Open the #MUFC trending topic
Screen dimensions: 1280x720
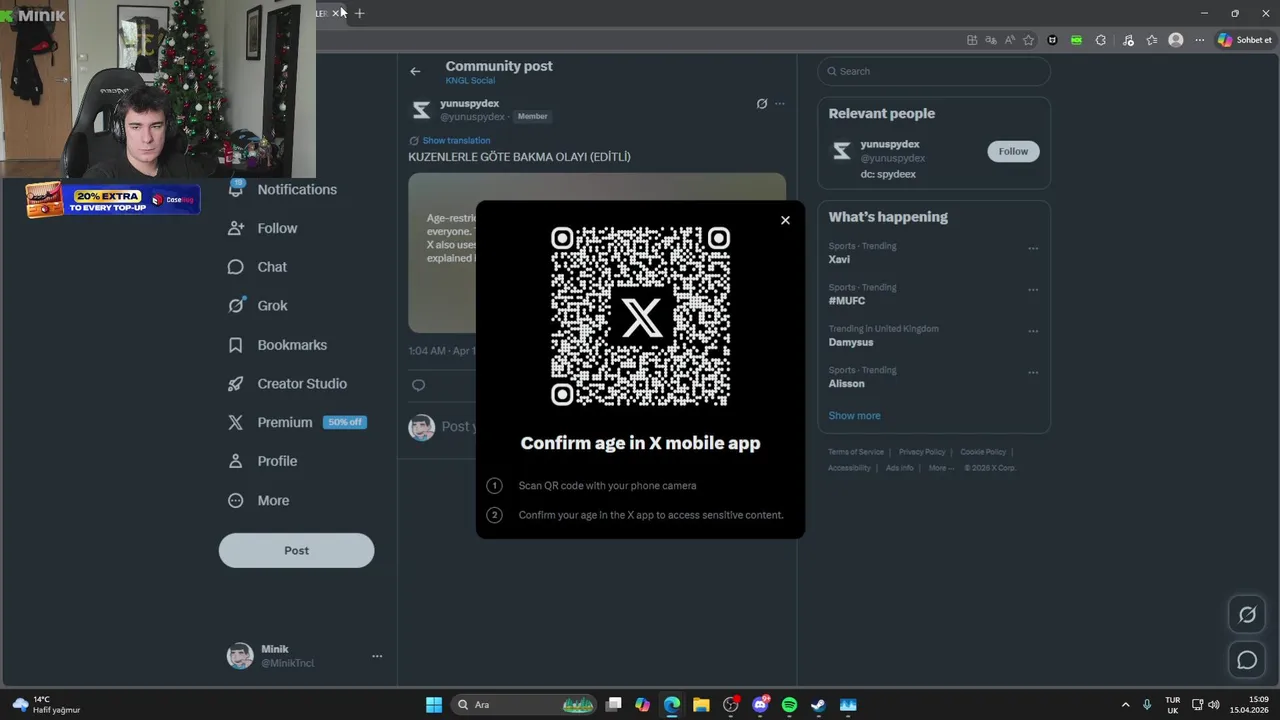tap(847, 301)
